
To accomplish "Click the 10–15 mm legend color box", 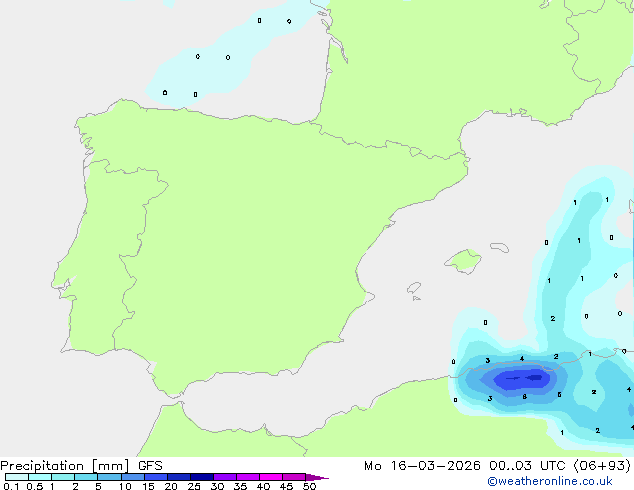I will point(132,477).
